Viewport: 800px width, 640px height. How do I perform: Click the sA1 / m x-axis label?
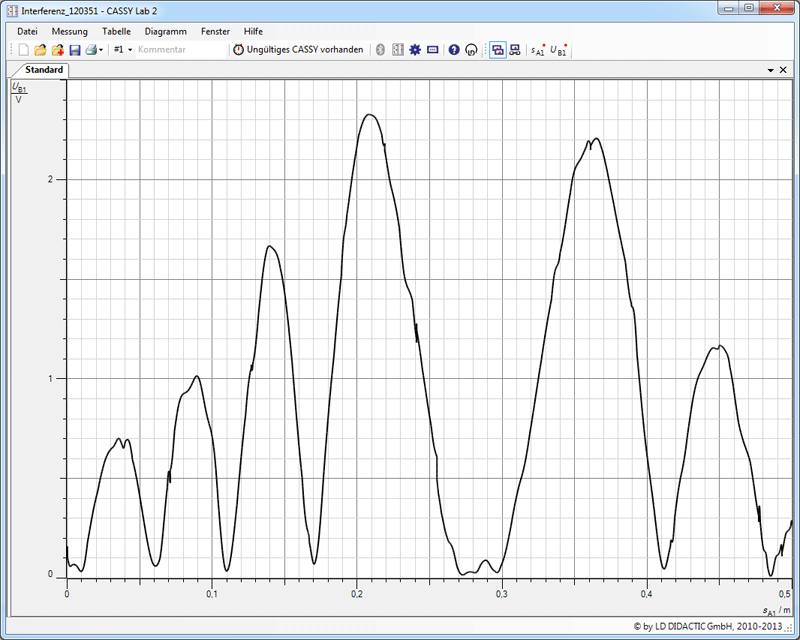pyautogui.click(x=774, y=610)
